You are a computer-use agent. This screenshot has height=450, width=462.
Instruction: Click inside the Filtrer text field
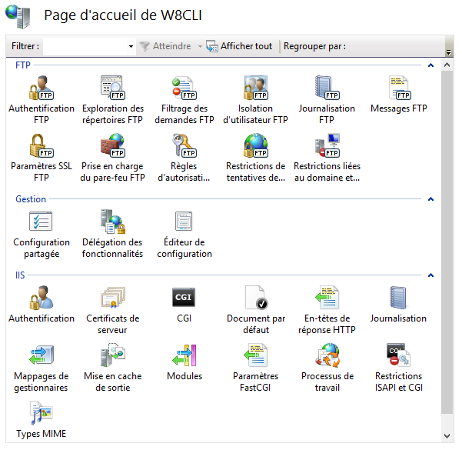86,46
